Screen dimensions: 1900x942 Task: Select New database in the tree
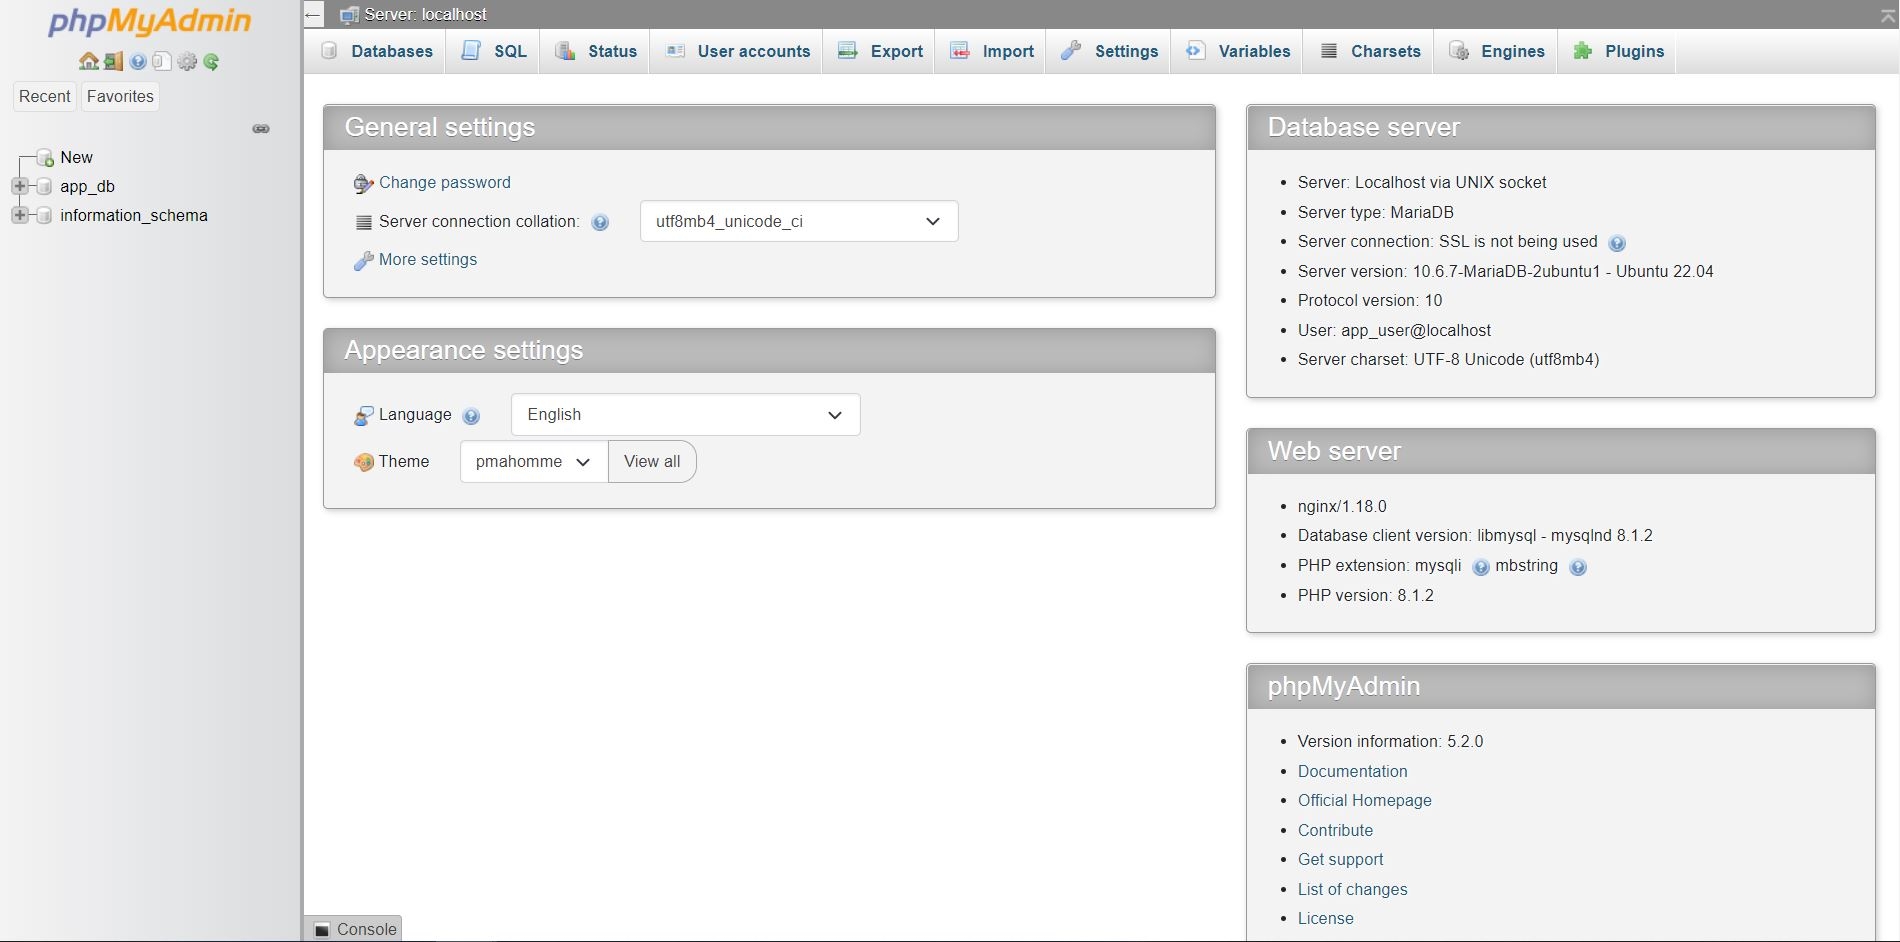76,157
